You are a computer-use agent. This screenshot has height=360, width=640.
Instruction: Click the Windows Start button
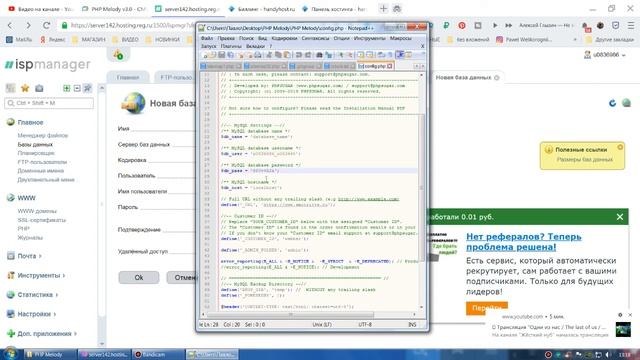pos(10,354)
